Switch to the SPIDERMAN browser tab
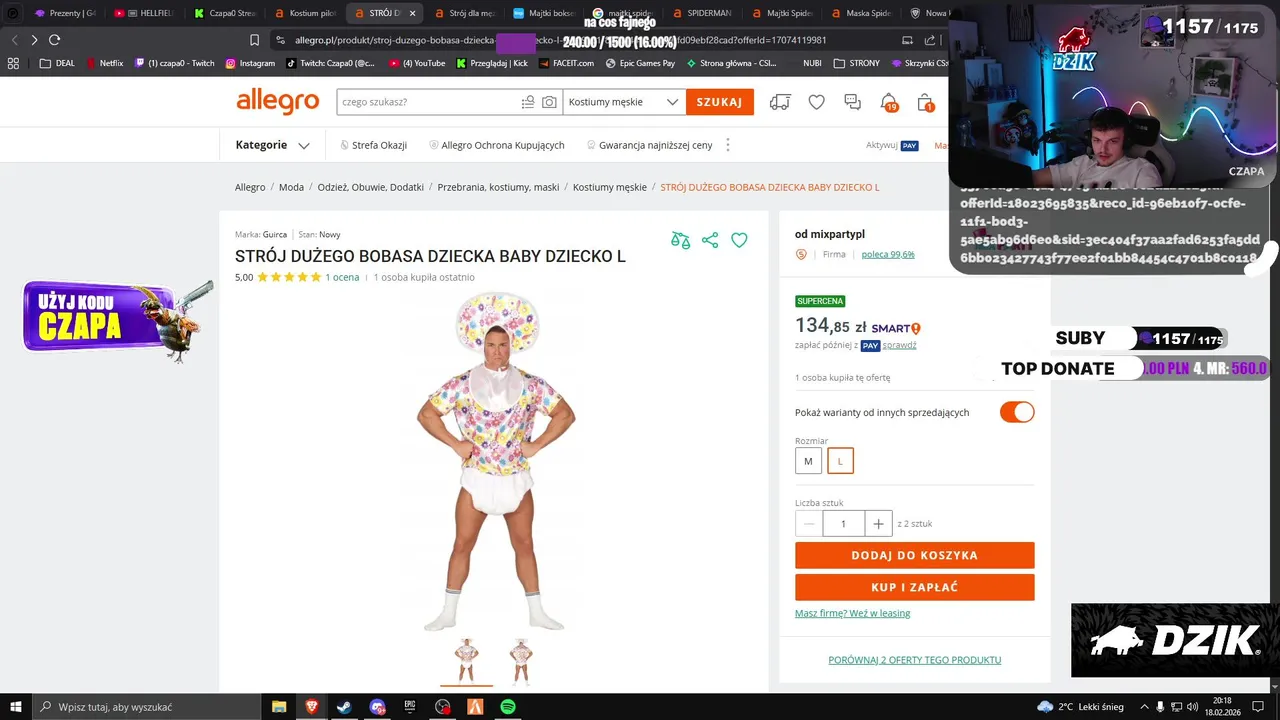Viewport: 1280px width, 720px height. click(702, 13)
